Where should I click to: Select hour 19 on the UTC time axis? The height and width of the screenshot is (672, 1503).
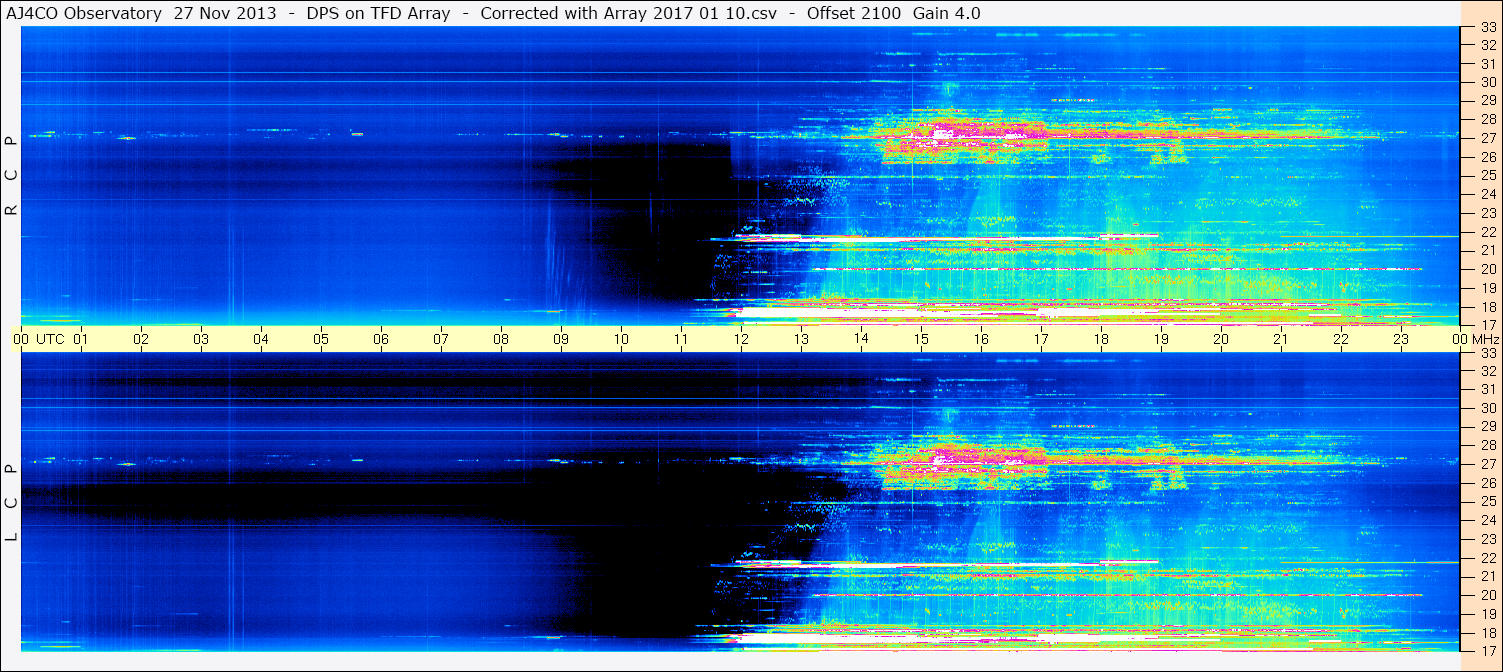[x=1161, y=339]
